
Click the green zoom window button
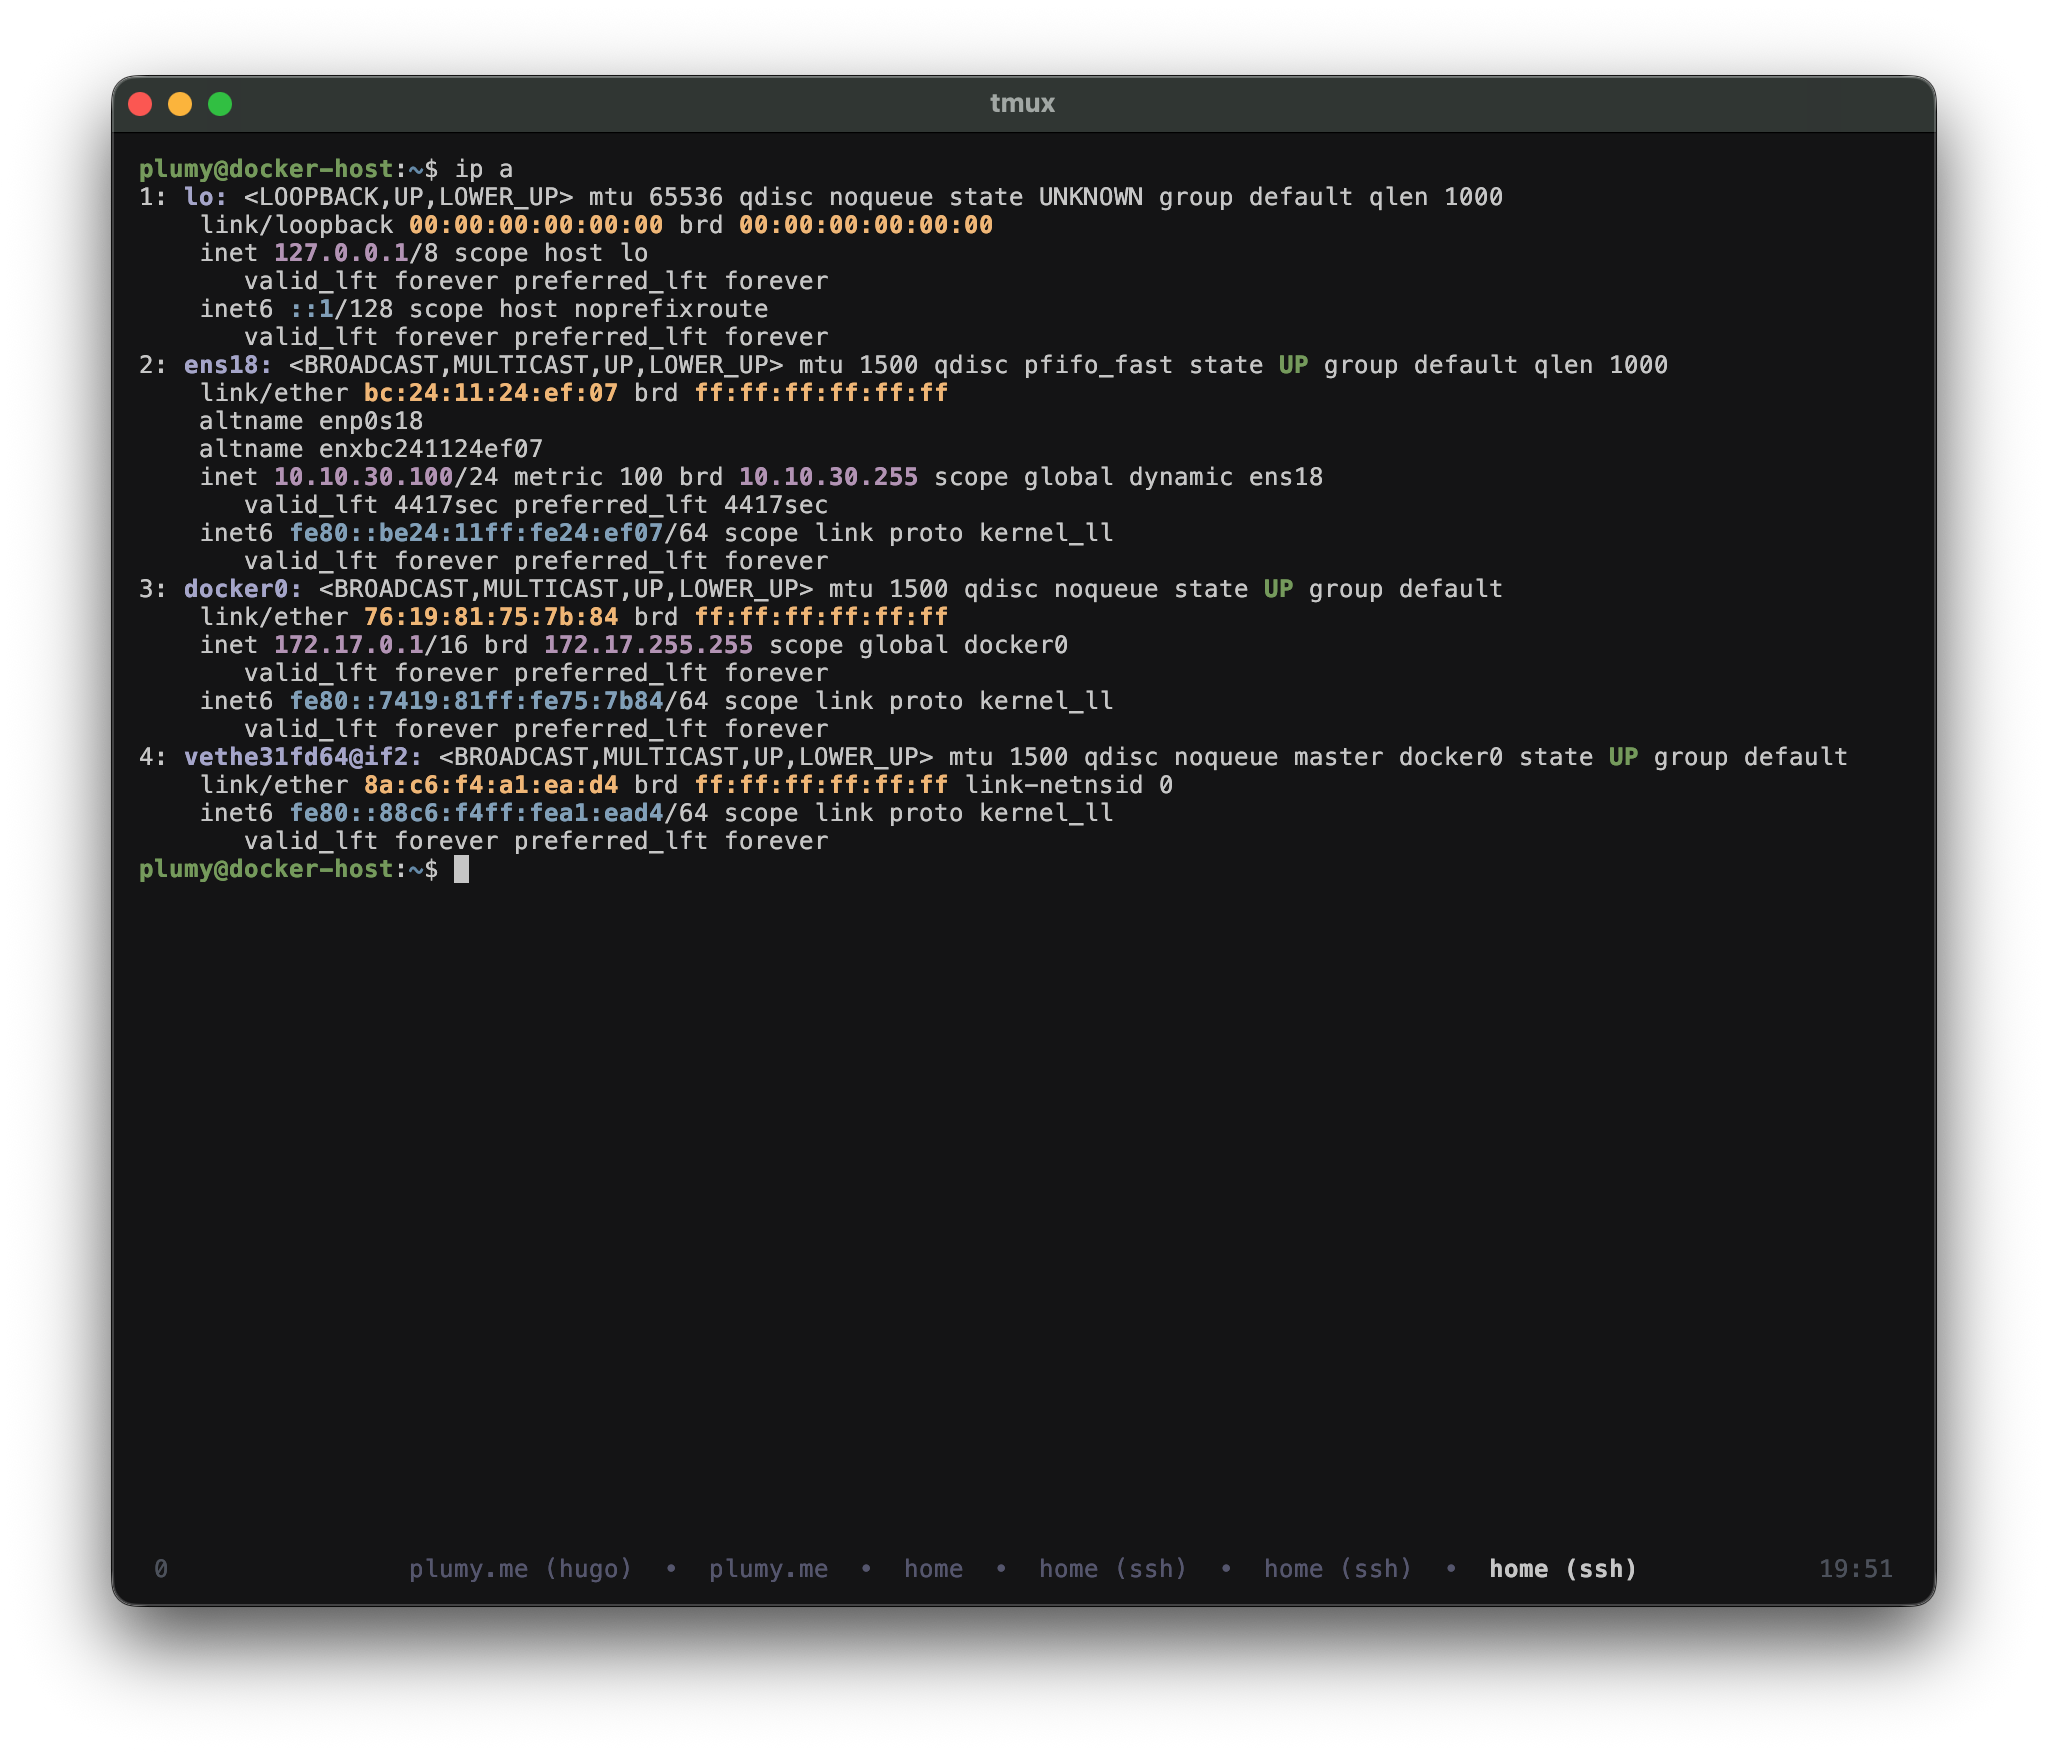[220, 104]
